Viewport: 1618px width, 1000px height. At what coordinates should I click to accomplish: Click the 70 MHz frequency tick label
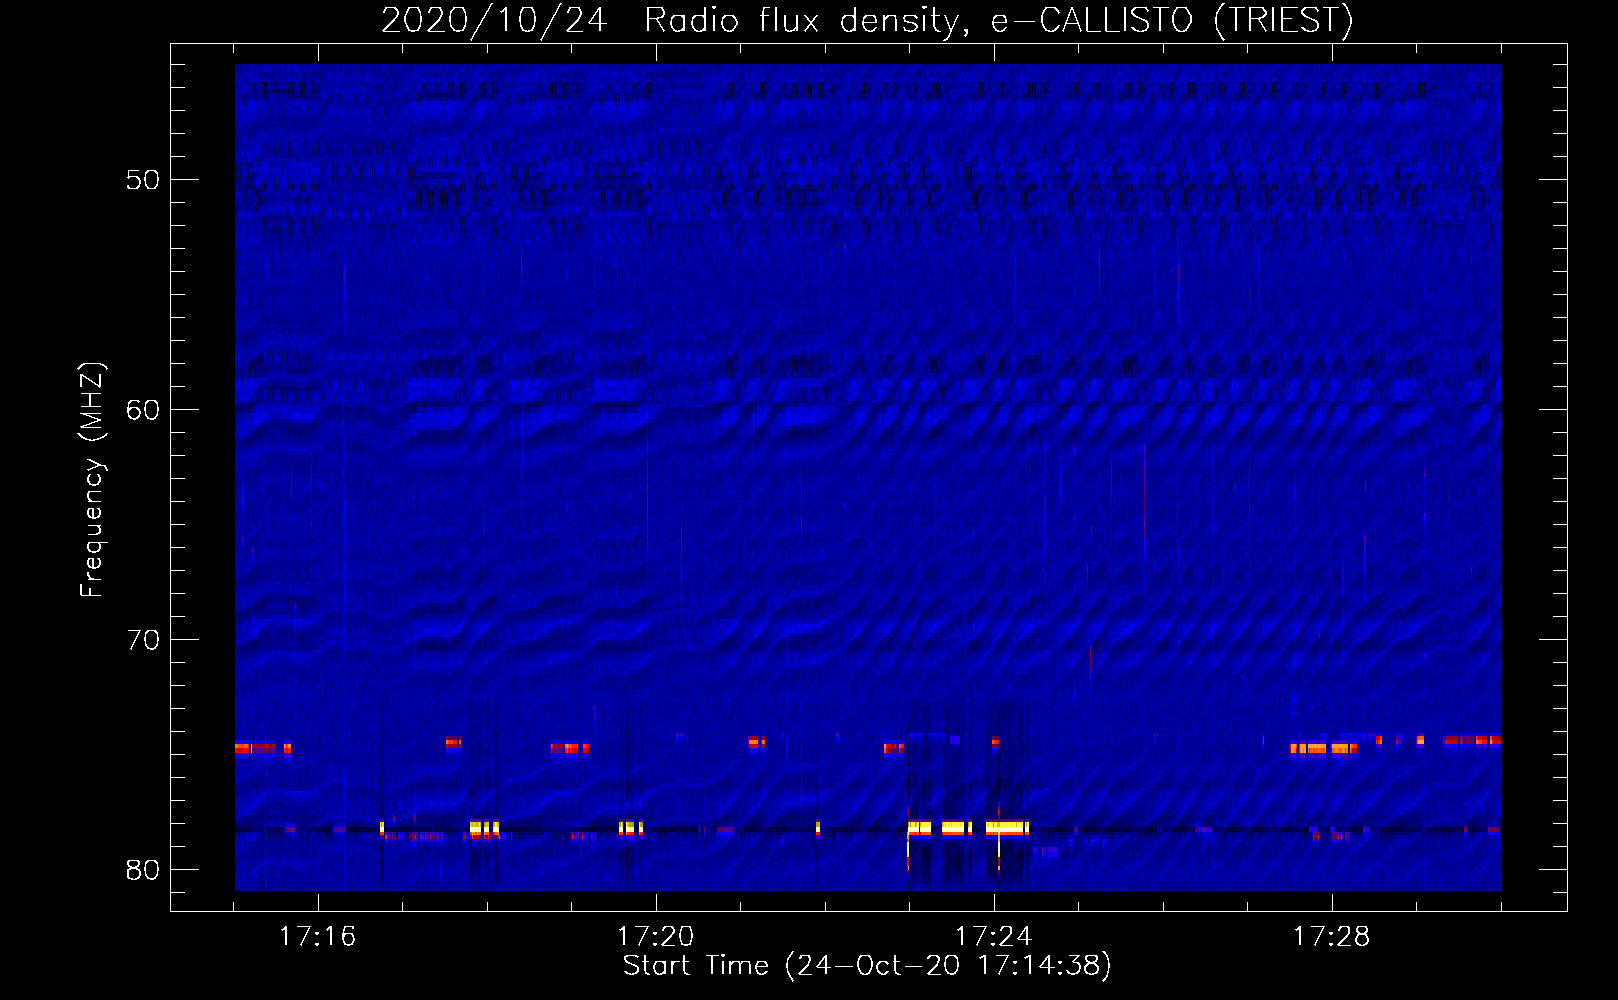(x=143, y=640)
